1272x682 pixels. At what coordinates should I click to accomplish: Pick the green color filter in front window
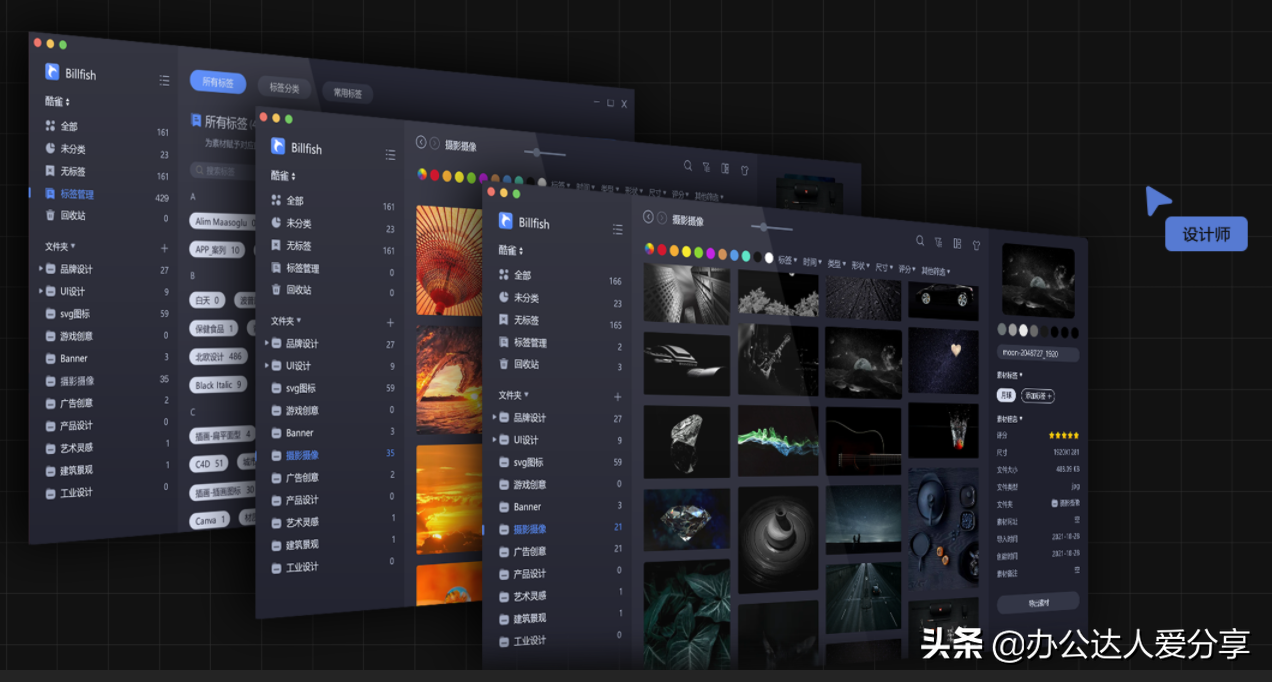click(698, 253)
